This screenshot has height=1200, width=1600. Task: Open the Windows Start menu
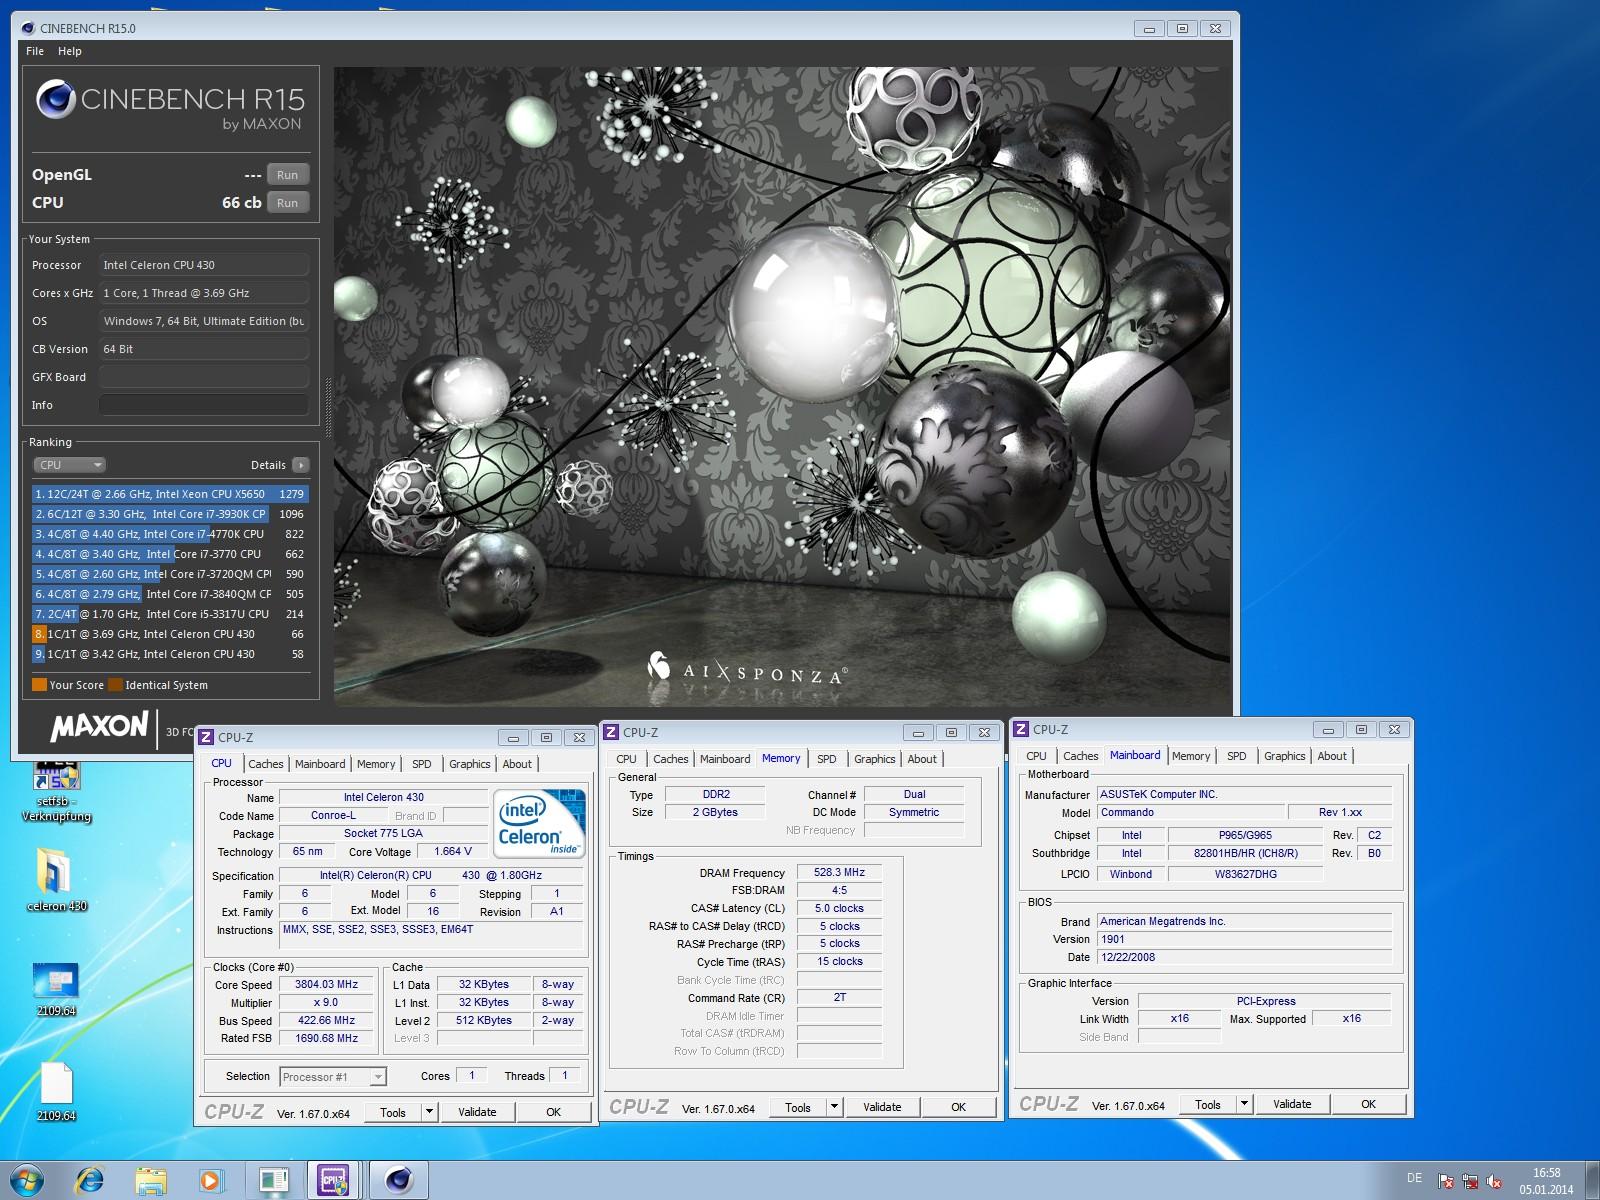coord(26,1180)
